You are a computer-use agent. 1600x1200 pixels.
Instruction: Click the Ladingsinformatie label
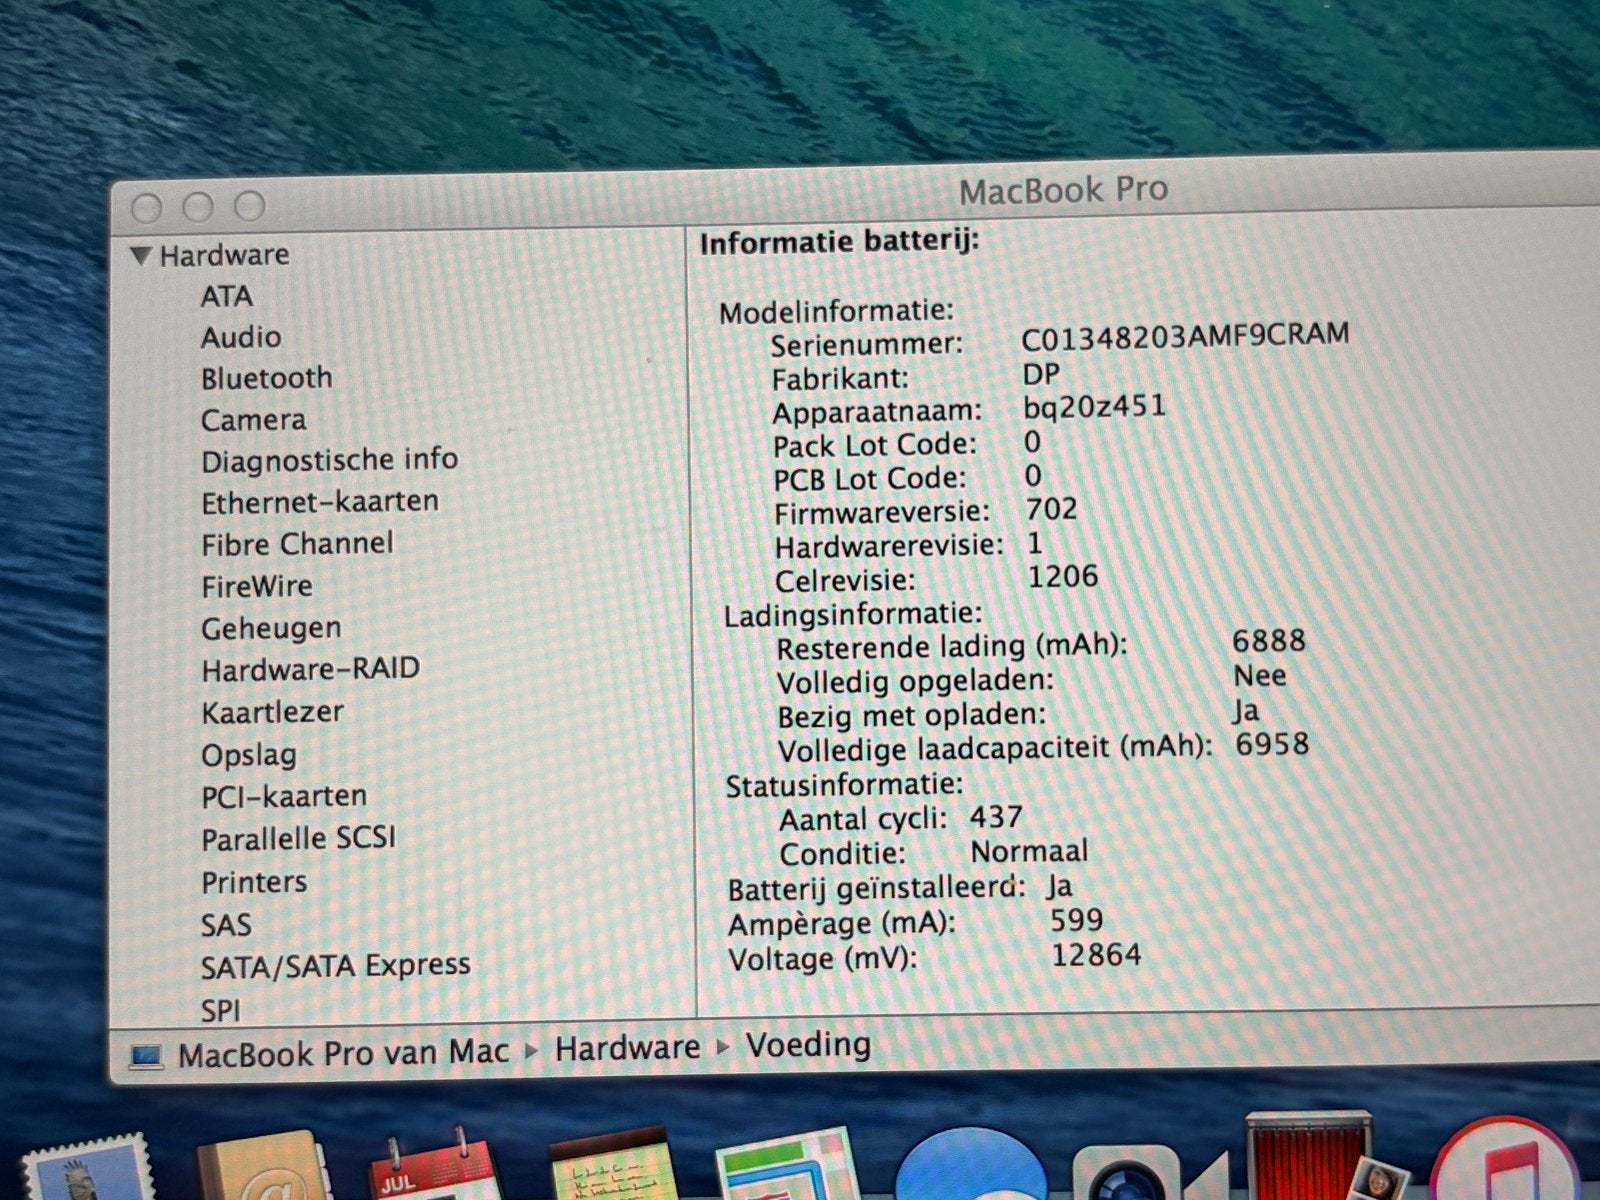click(853, 615)
